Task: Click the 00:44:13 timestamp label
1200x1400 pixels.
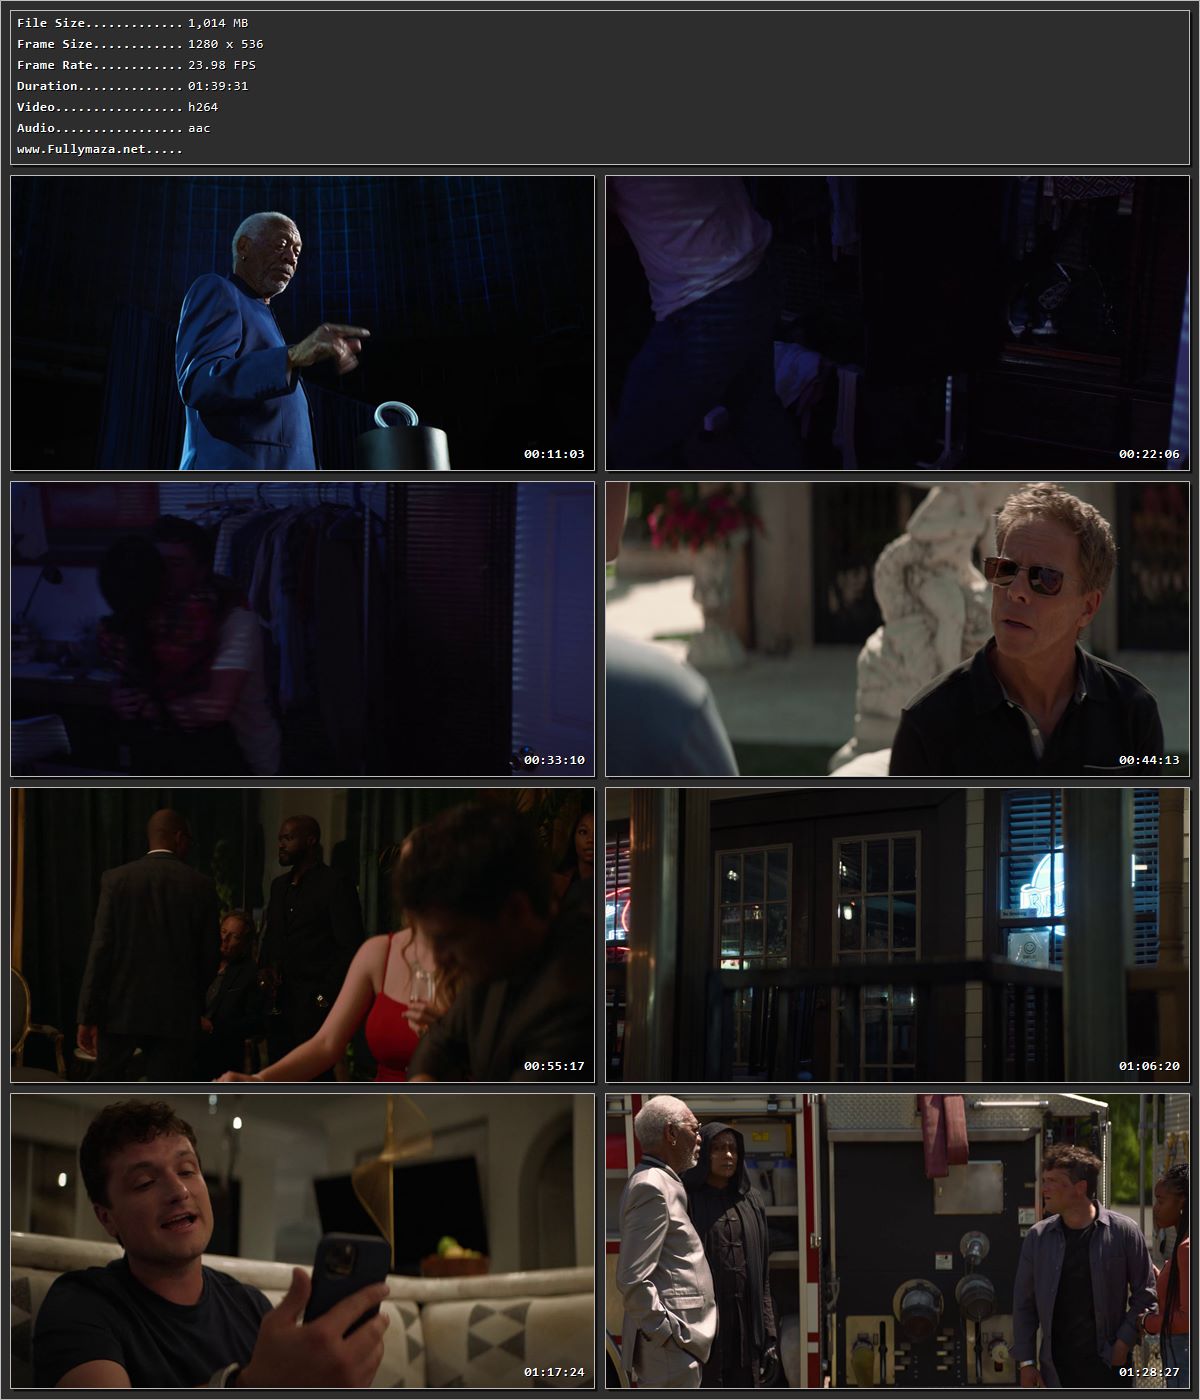Action: [1149, 760]
